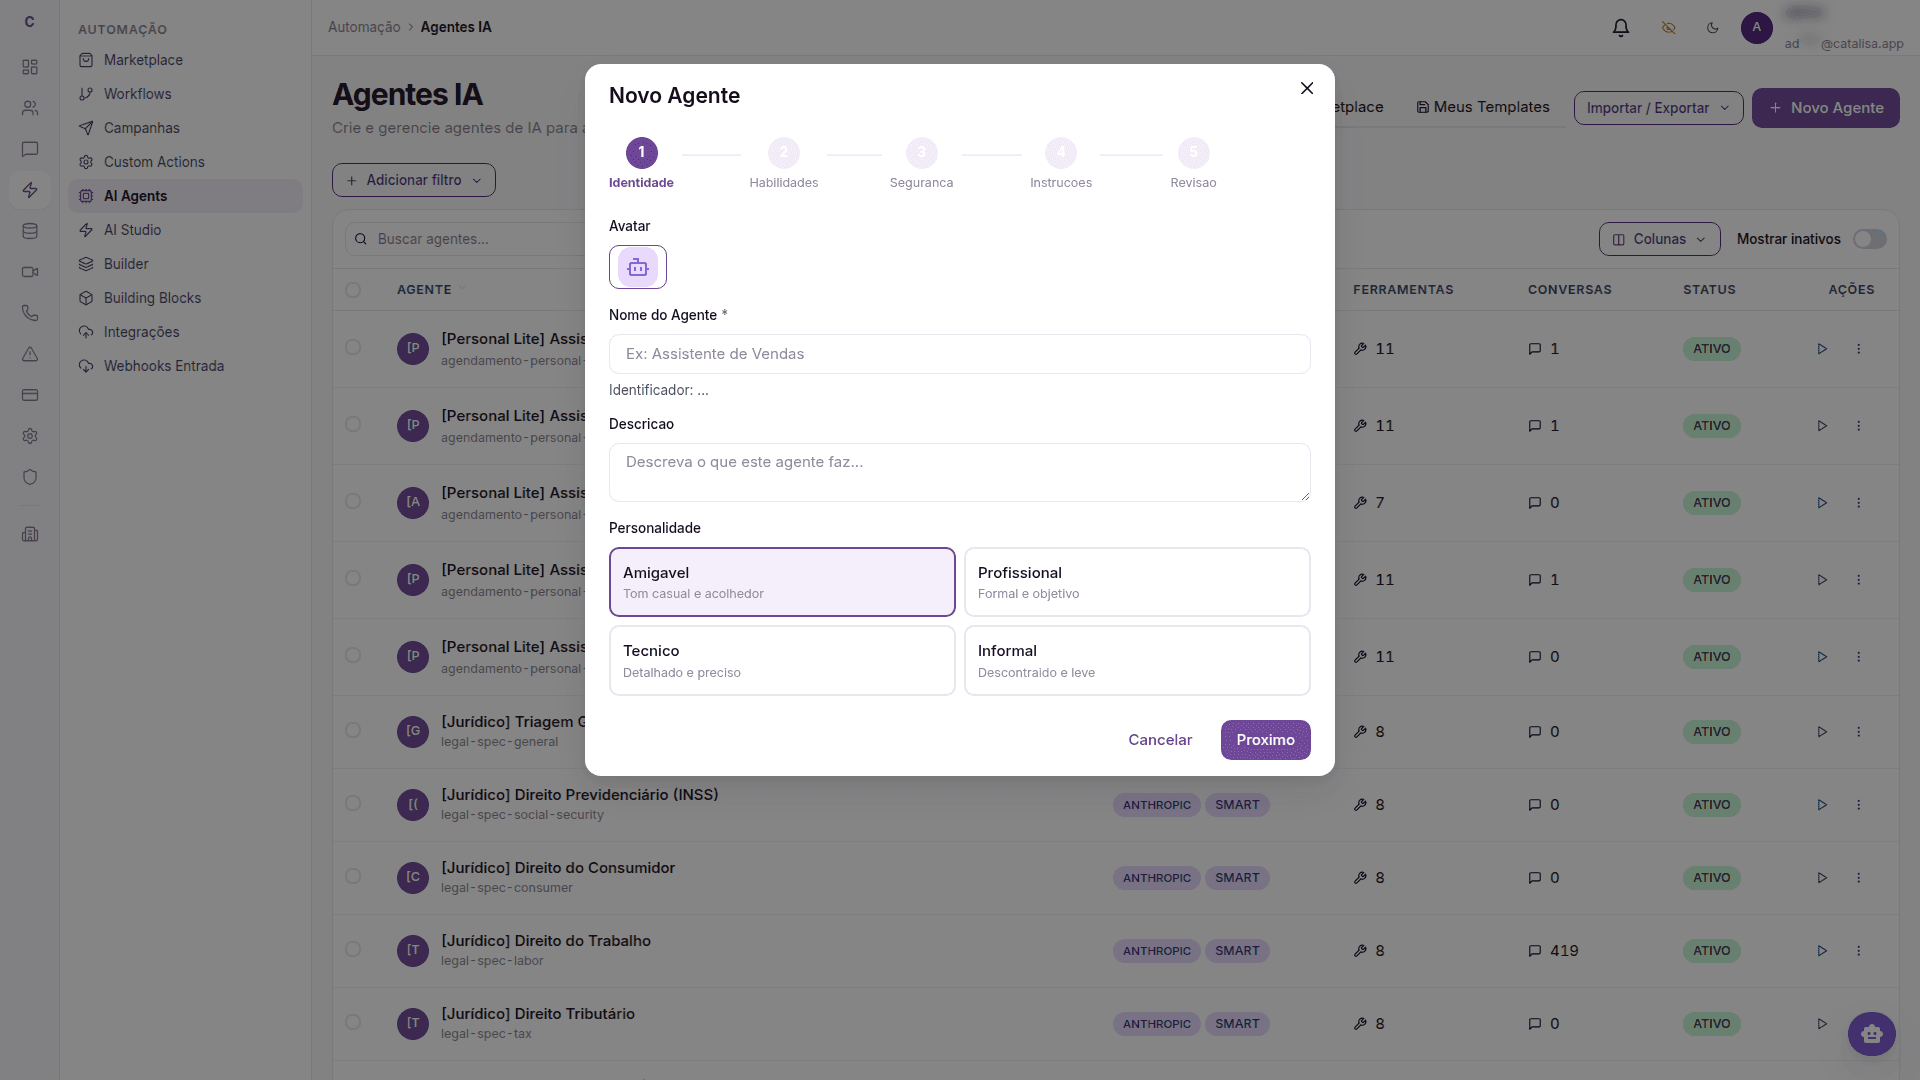Open Colunas dropdown
1920x1080 pixels.
[x=1659, y=239]
